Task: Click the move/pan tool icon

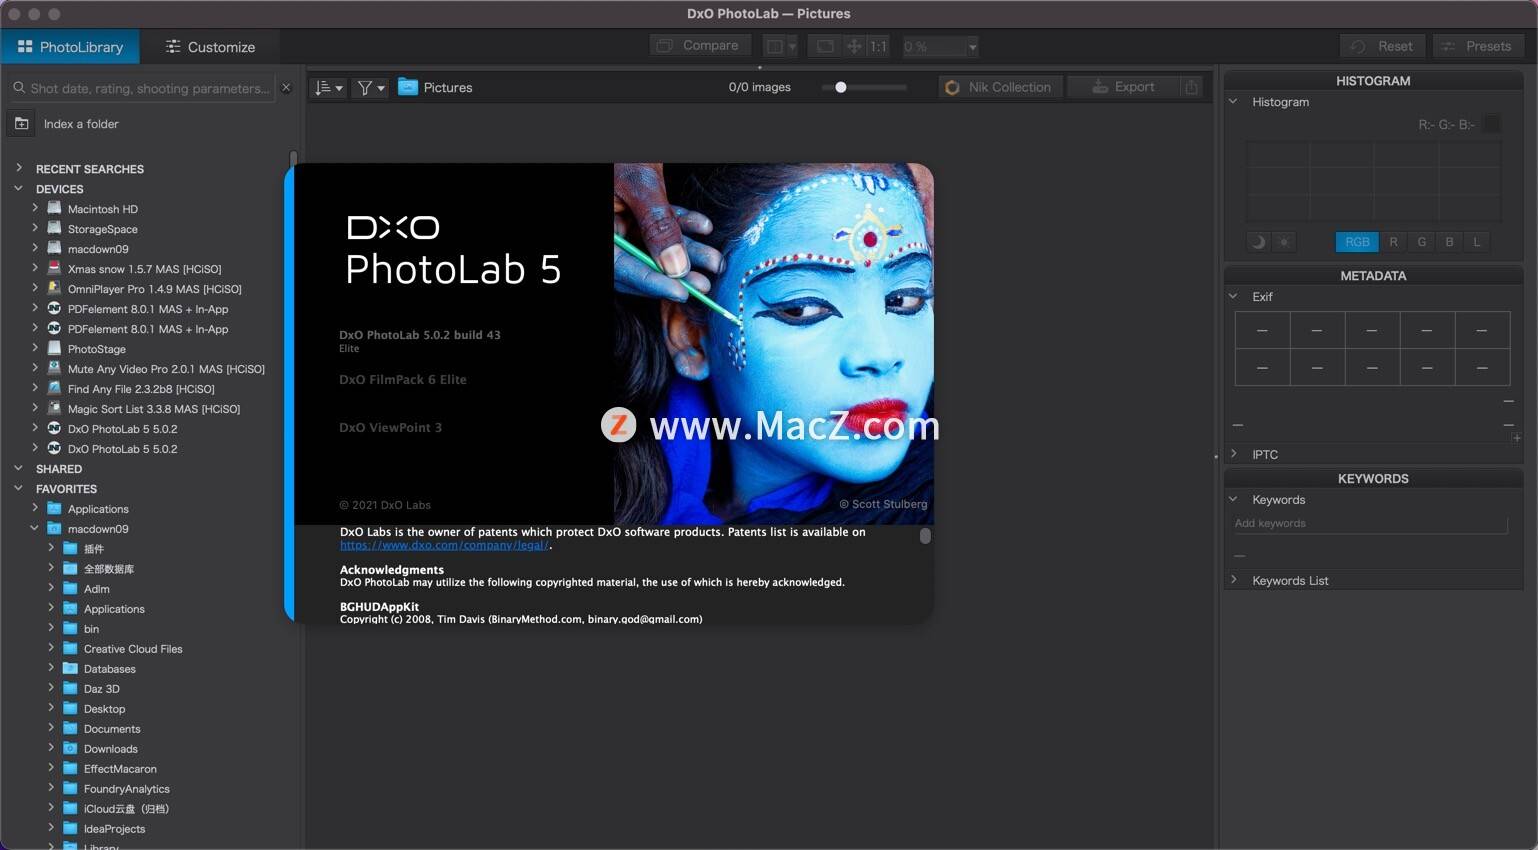Action: pyautogui.click(x=854, y=46)
